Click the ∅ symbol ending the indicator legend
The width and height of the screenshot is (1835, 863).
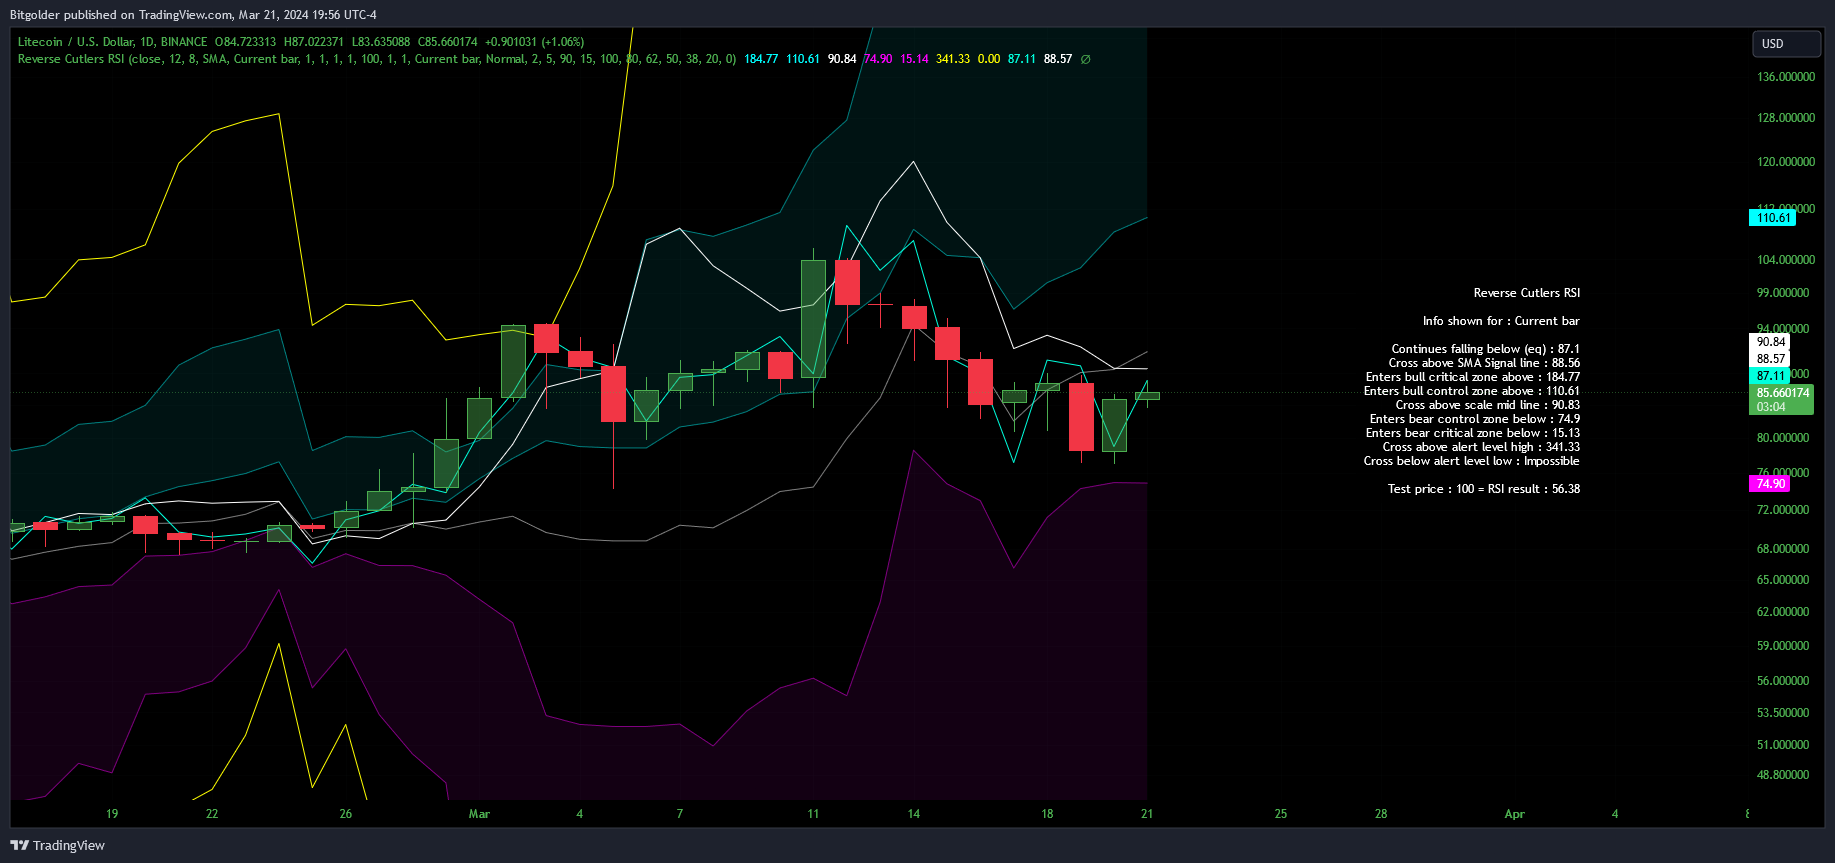(1086, 59)
